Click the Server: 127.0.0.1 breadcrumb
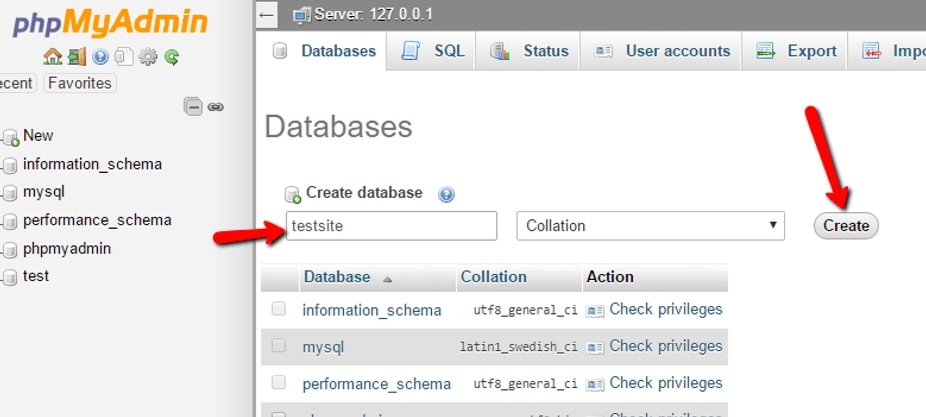926x417 pixels. point(373,14)
